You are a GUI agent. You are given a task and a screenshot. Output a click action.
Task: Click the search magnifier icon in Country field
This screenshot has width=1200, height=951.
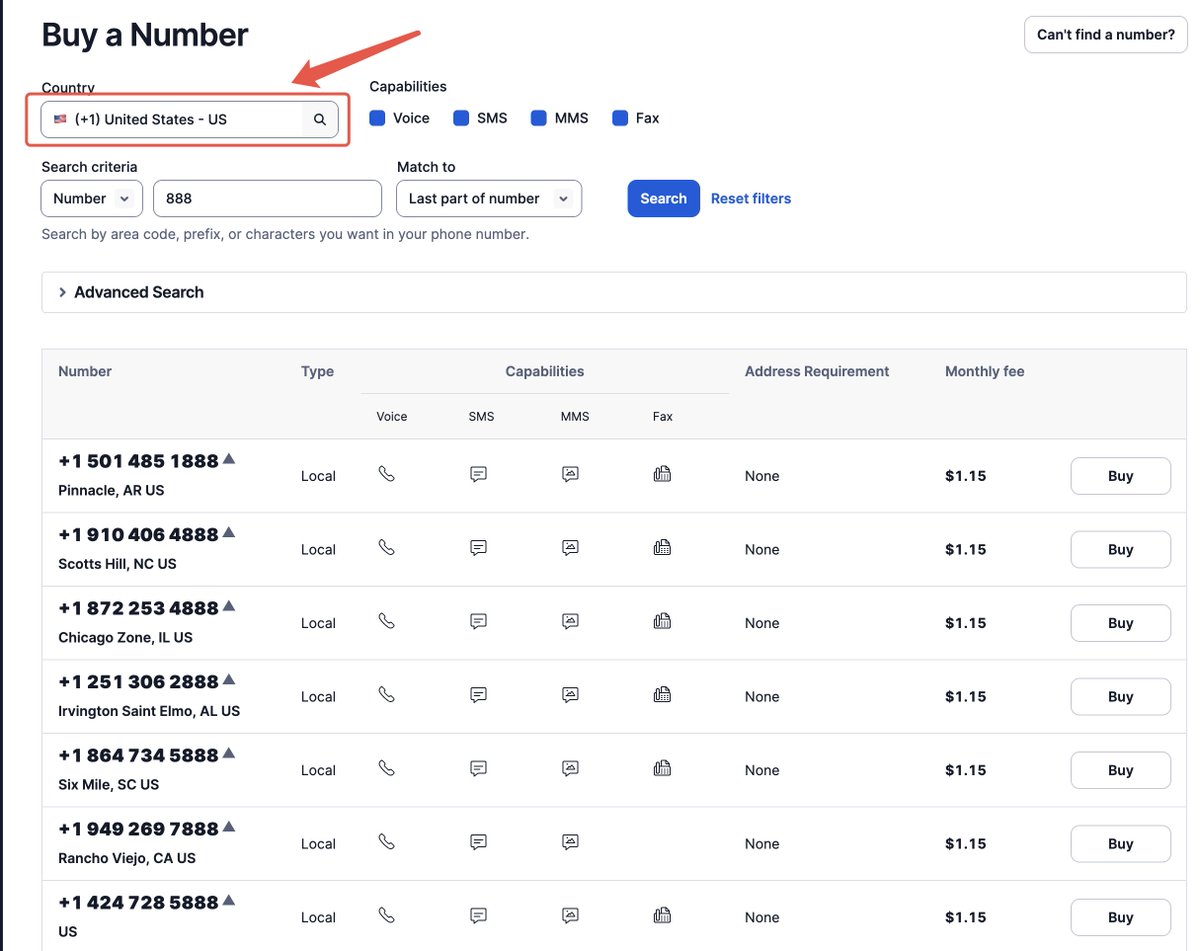coord(320,119)
